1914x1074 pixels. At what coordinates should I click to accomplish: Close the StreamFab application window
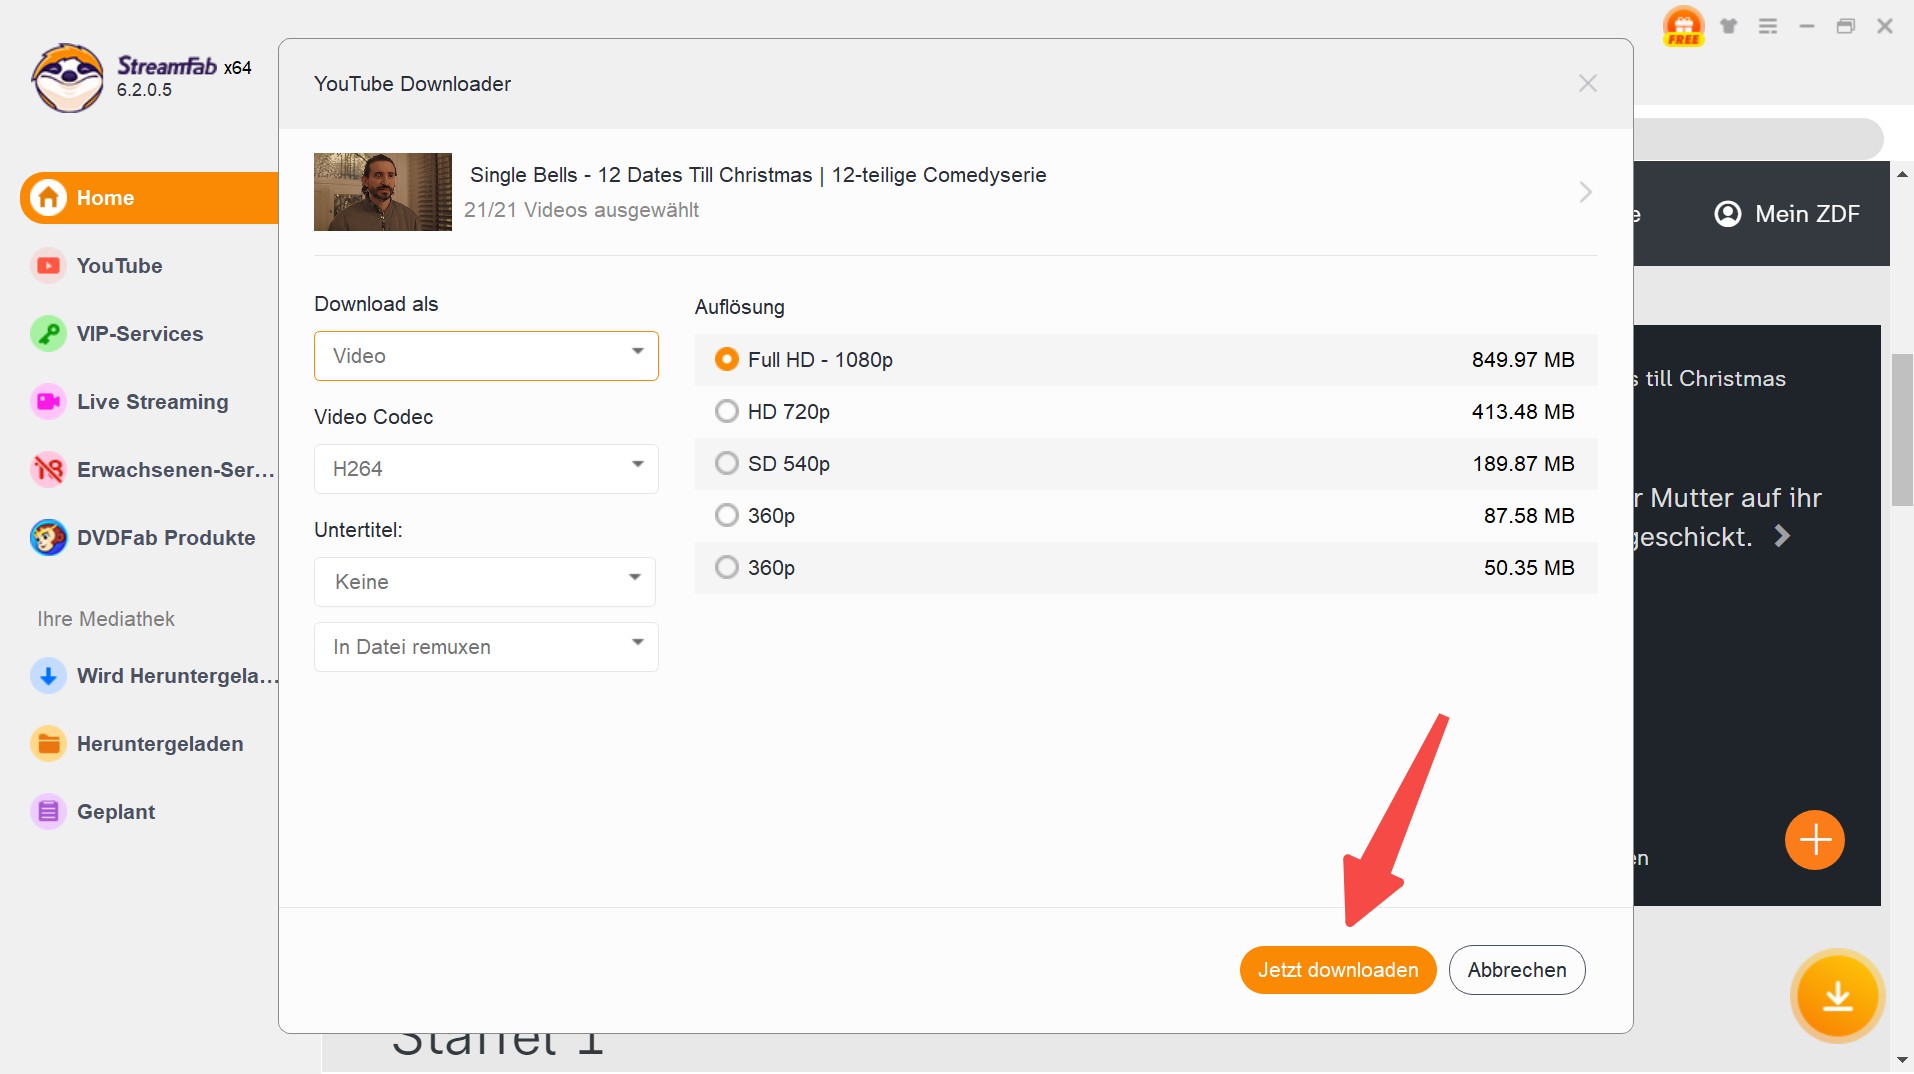point(1885,26)
